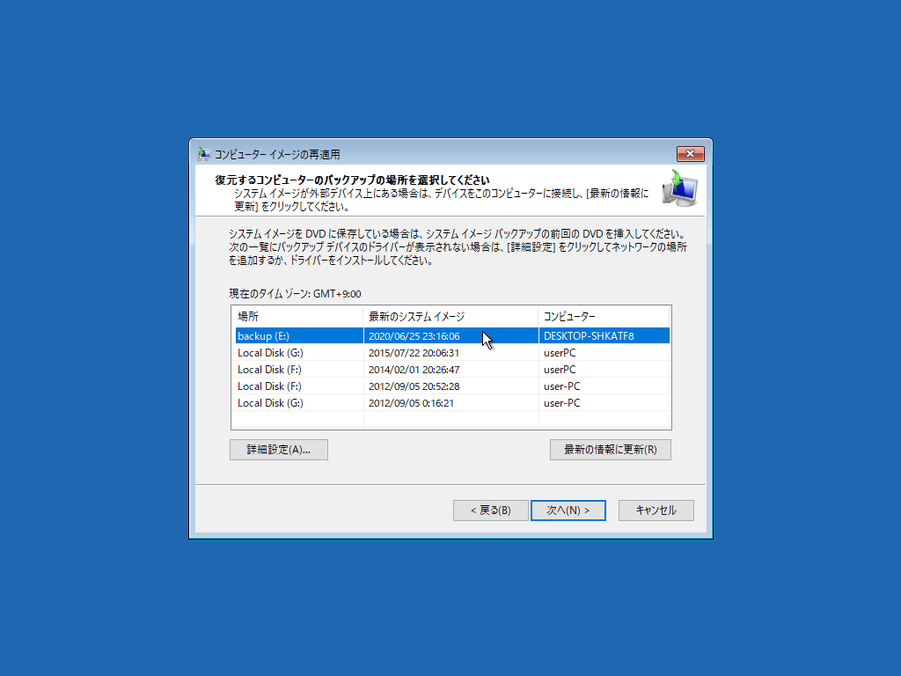901x676 pixels.
Task: Select Local Disk (F:) dated 2014/02/01
Action: tap(452, 369)
